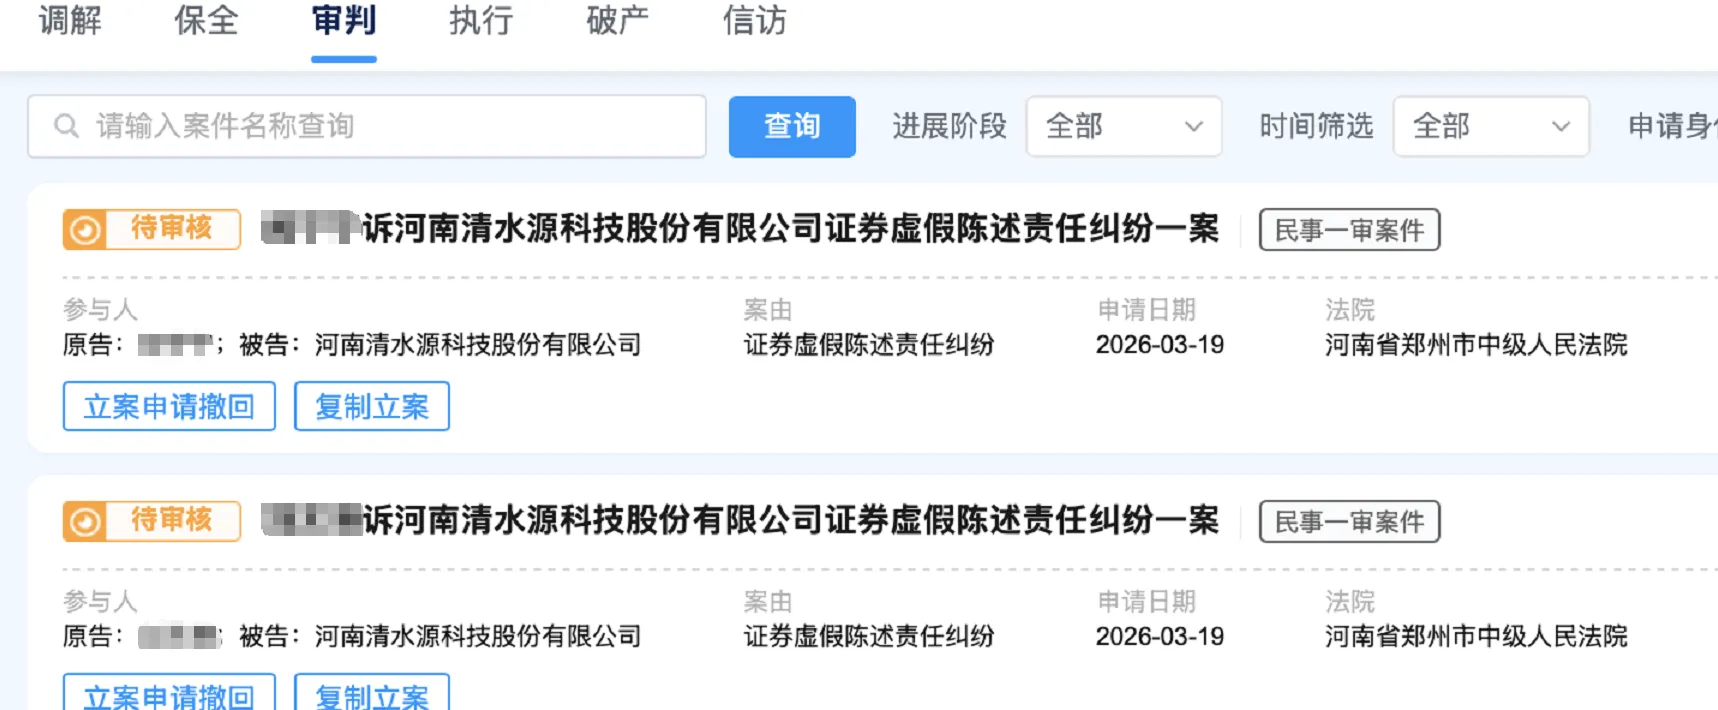Click the second case's 证券虚假陈述责任纠纷 cause value
The width and height of the screenshot is (1718, 710).
click(x=869, y=637)
